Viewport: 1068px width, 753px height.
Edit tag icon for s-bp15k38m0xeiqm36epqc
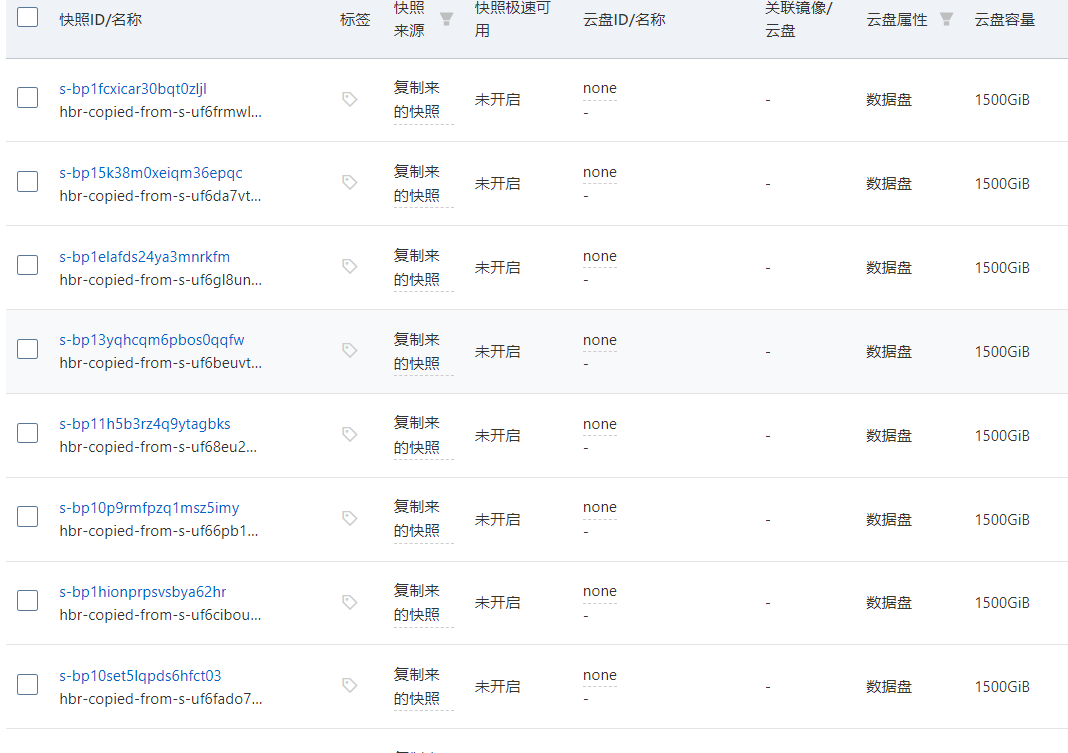pos(349,182)
